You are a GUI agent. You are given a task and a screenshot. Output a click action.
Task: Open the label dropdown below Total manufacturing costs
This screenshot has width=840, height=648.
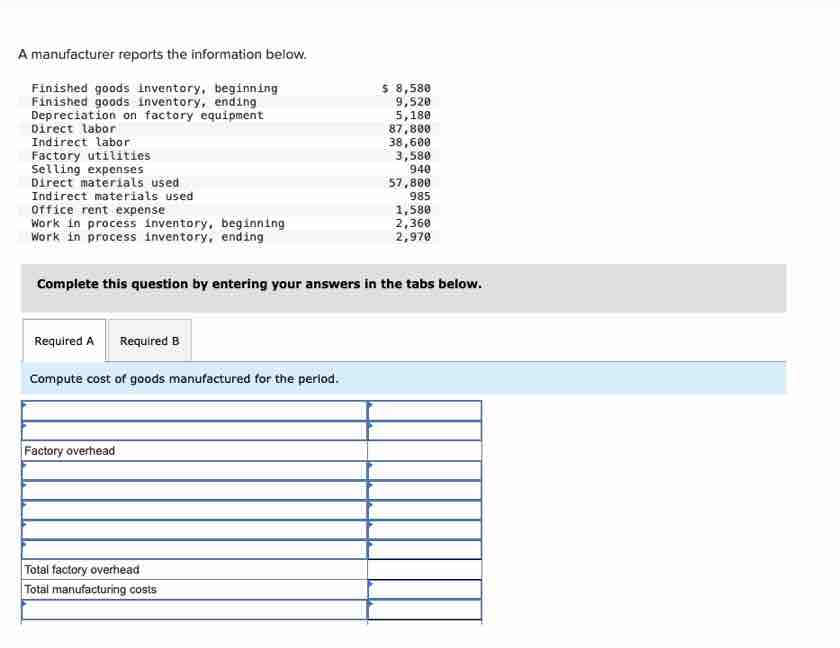pos(194,609)
